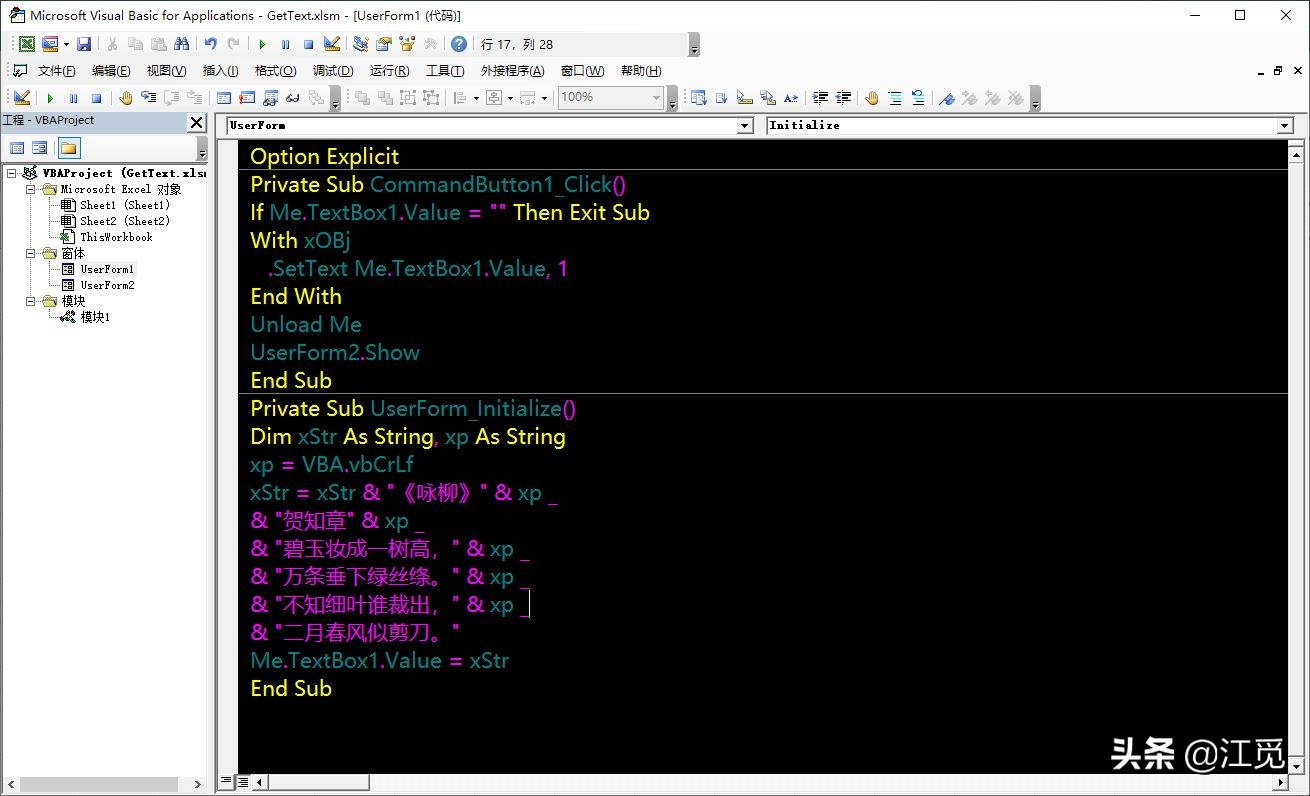1310x796 pixels.
Task: Click the Quick Watch glasses icon
Action: click(x=293, y=97)
